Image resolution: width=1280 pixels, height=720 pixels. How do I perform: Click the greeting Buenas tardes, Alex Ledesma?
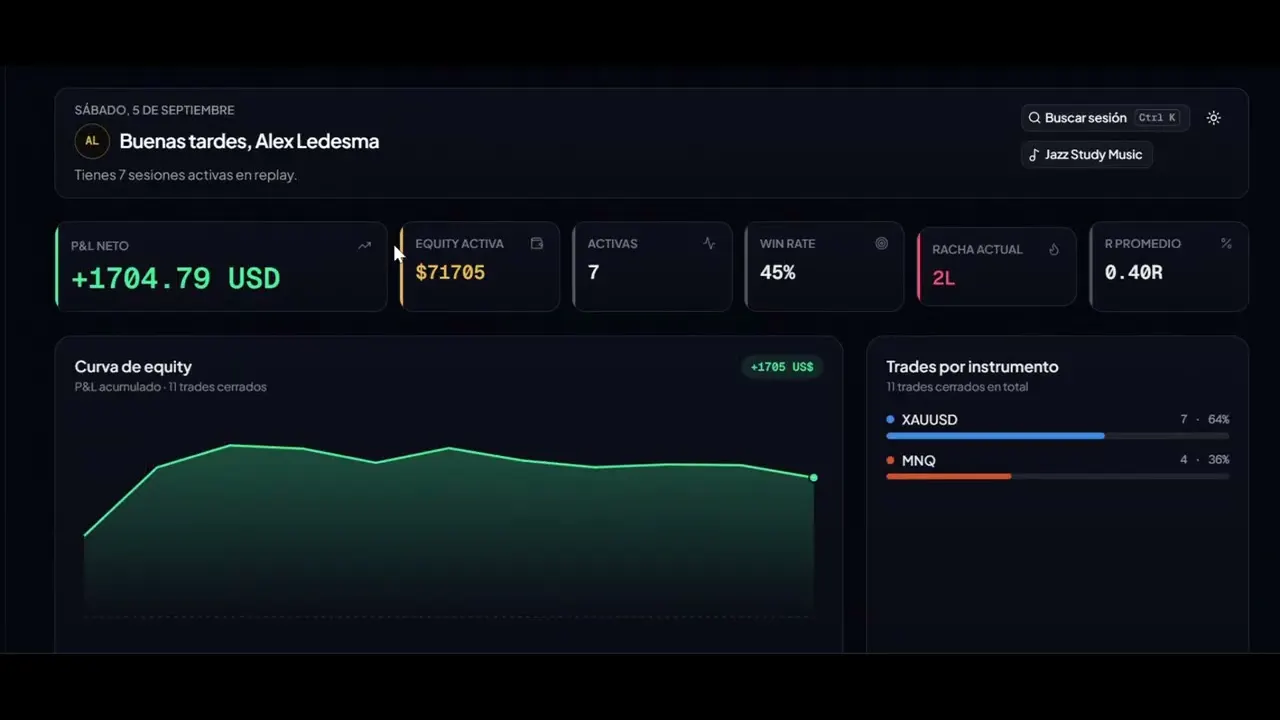coord(249,141)
